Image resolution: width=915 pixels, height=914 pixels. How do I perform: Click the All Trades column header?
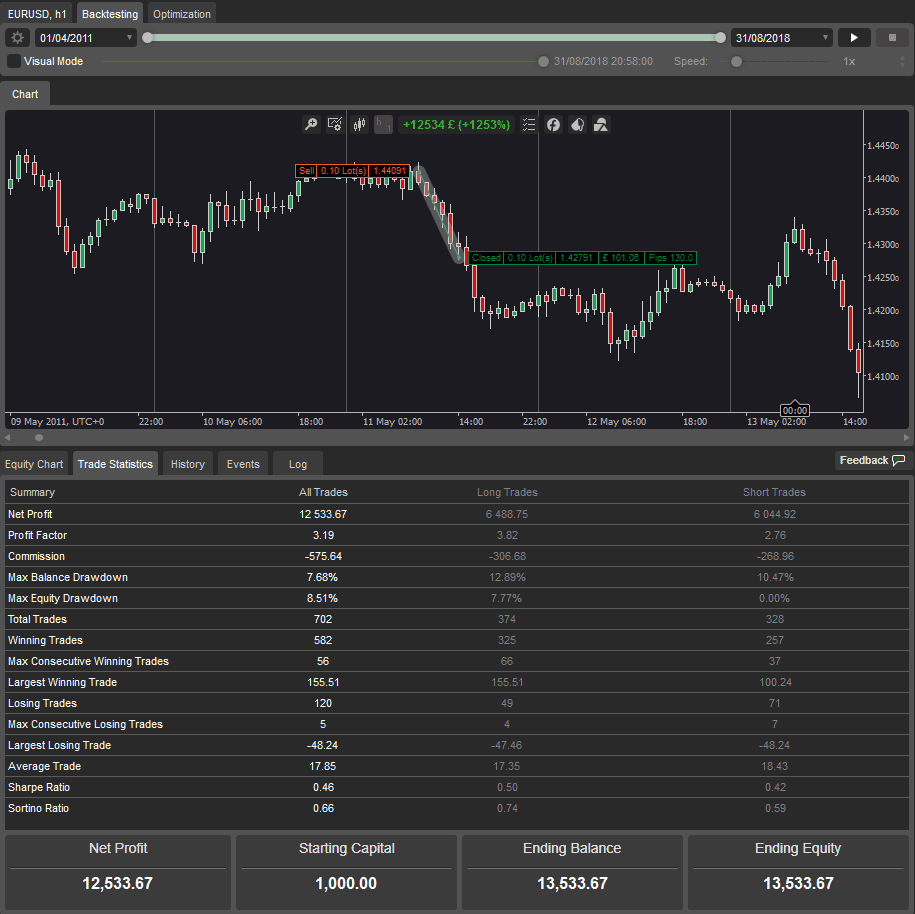tap(323, 492)
